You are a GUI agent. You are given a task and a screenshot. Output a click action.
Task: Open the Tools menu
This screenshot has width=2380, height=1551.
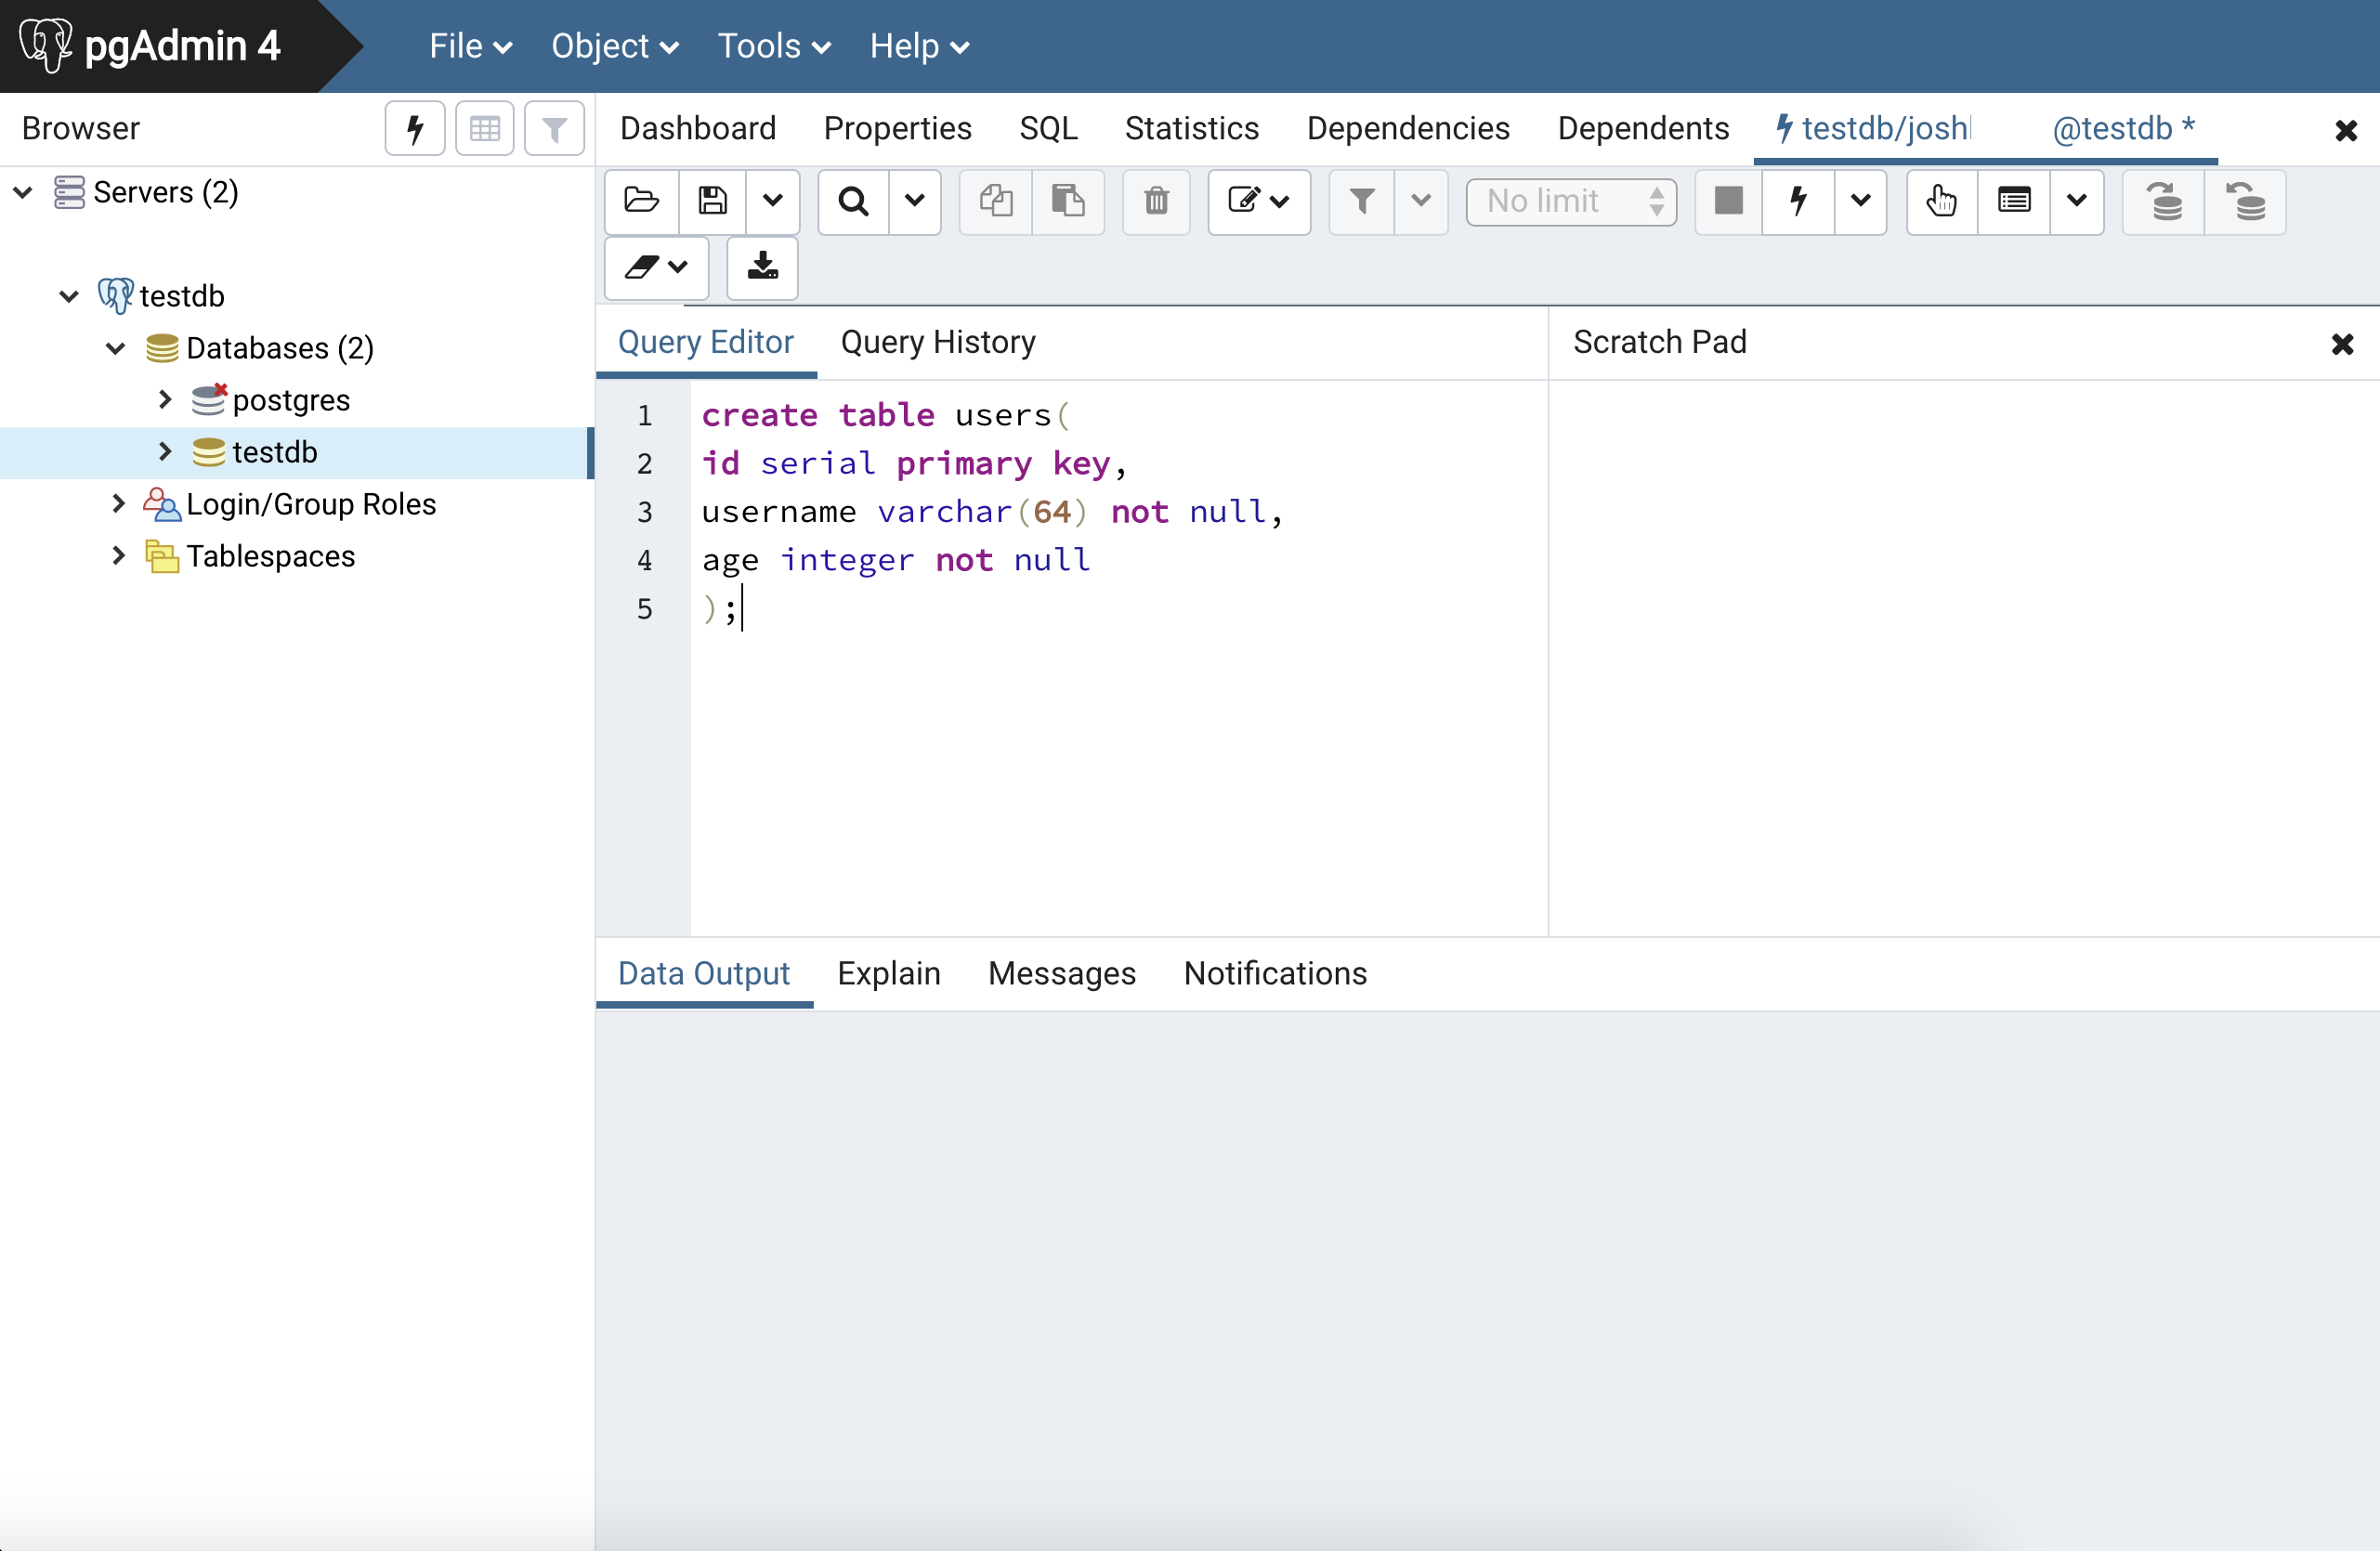pyautogui.click(x=773, y=46)
